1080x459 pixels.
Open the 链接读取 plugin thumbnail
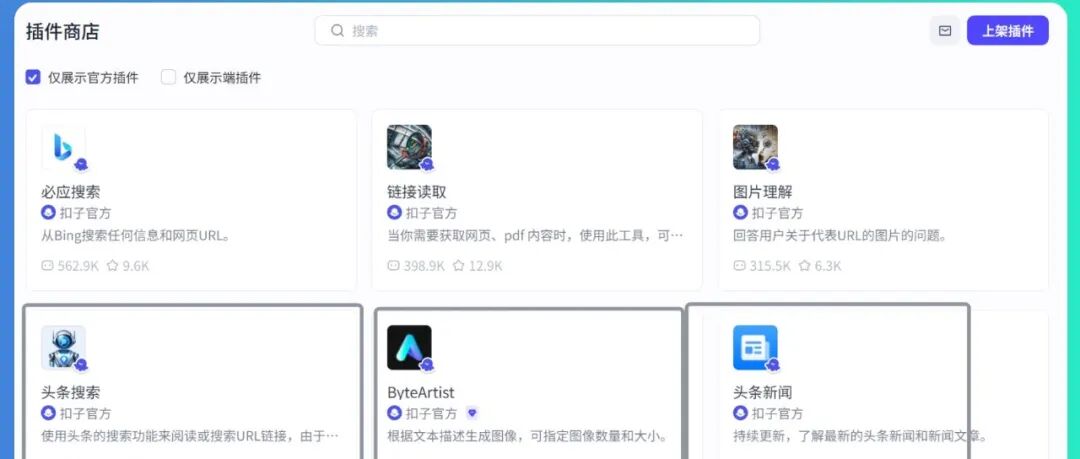click(409, 147)
